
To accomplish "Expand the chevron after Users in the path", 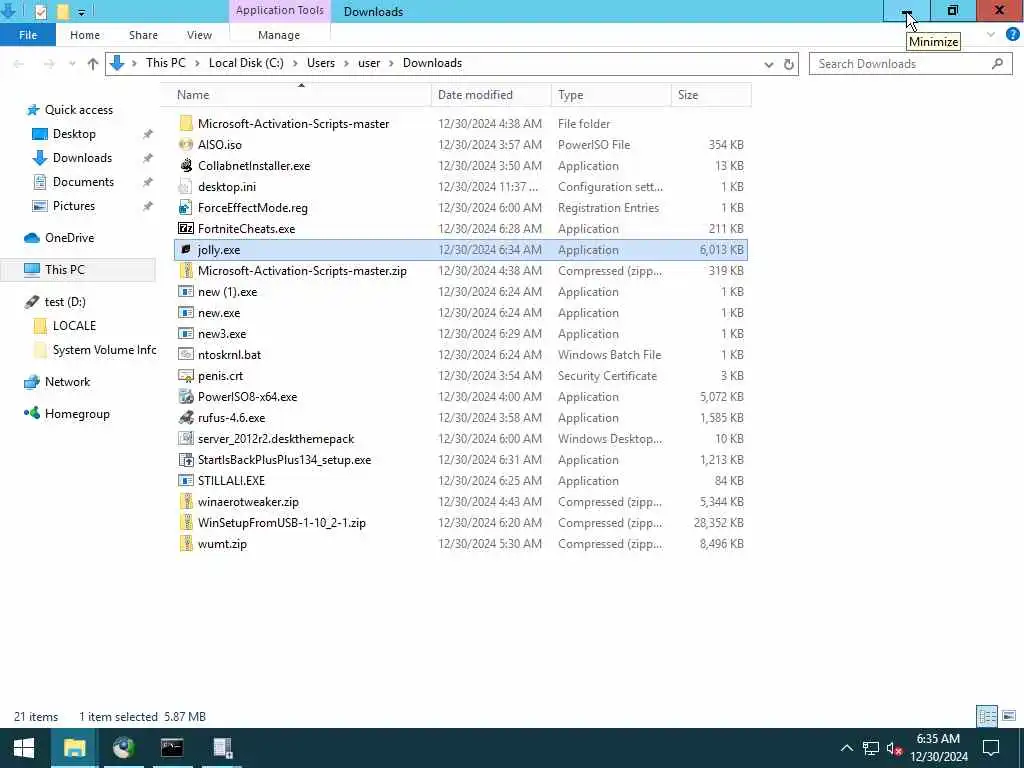I will click(346, 63).
